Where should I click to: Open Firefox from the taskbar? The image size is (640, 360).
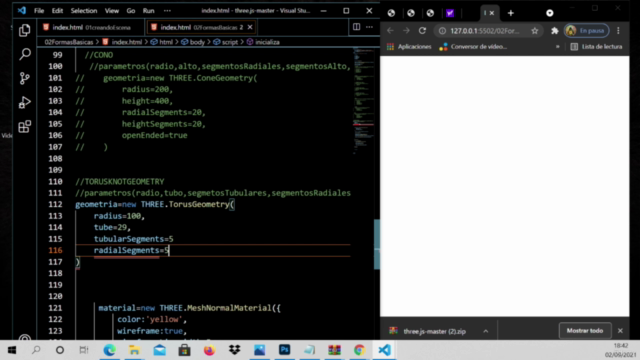(x=209, y=350)
